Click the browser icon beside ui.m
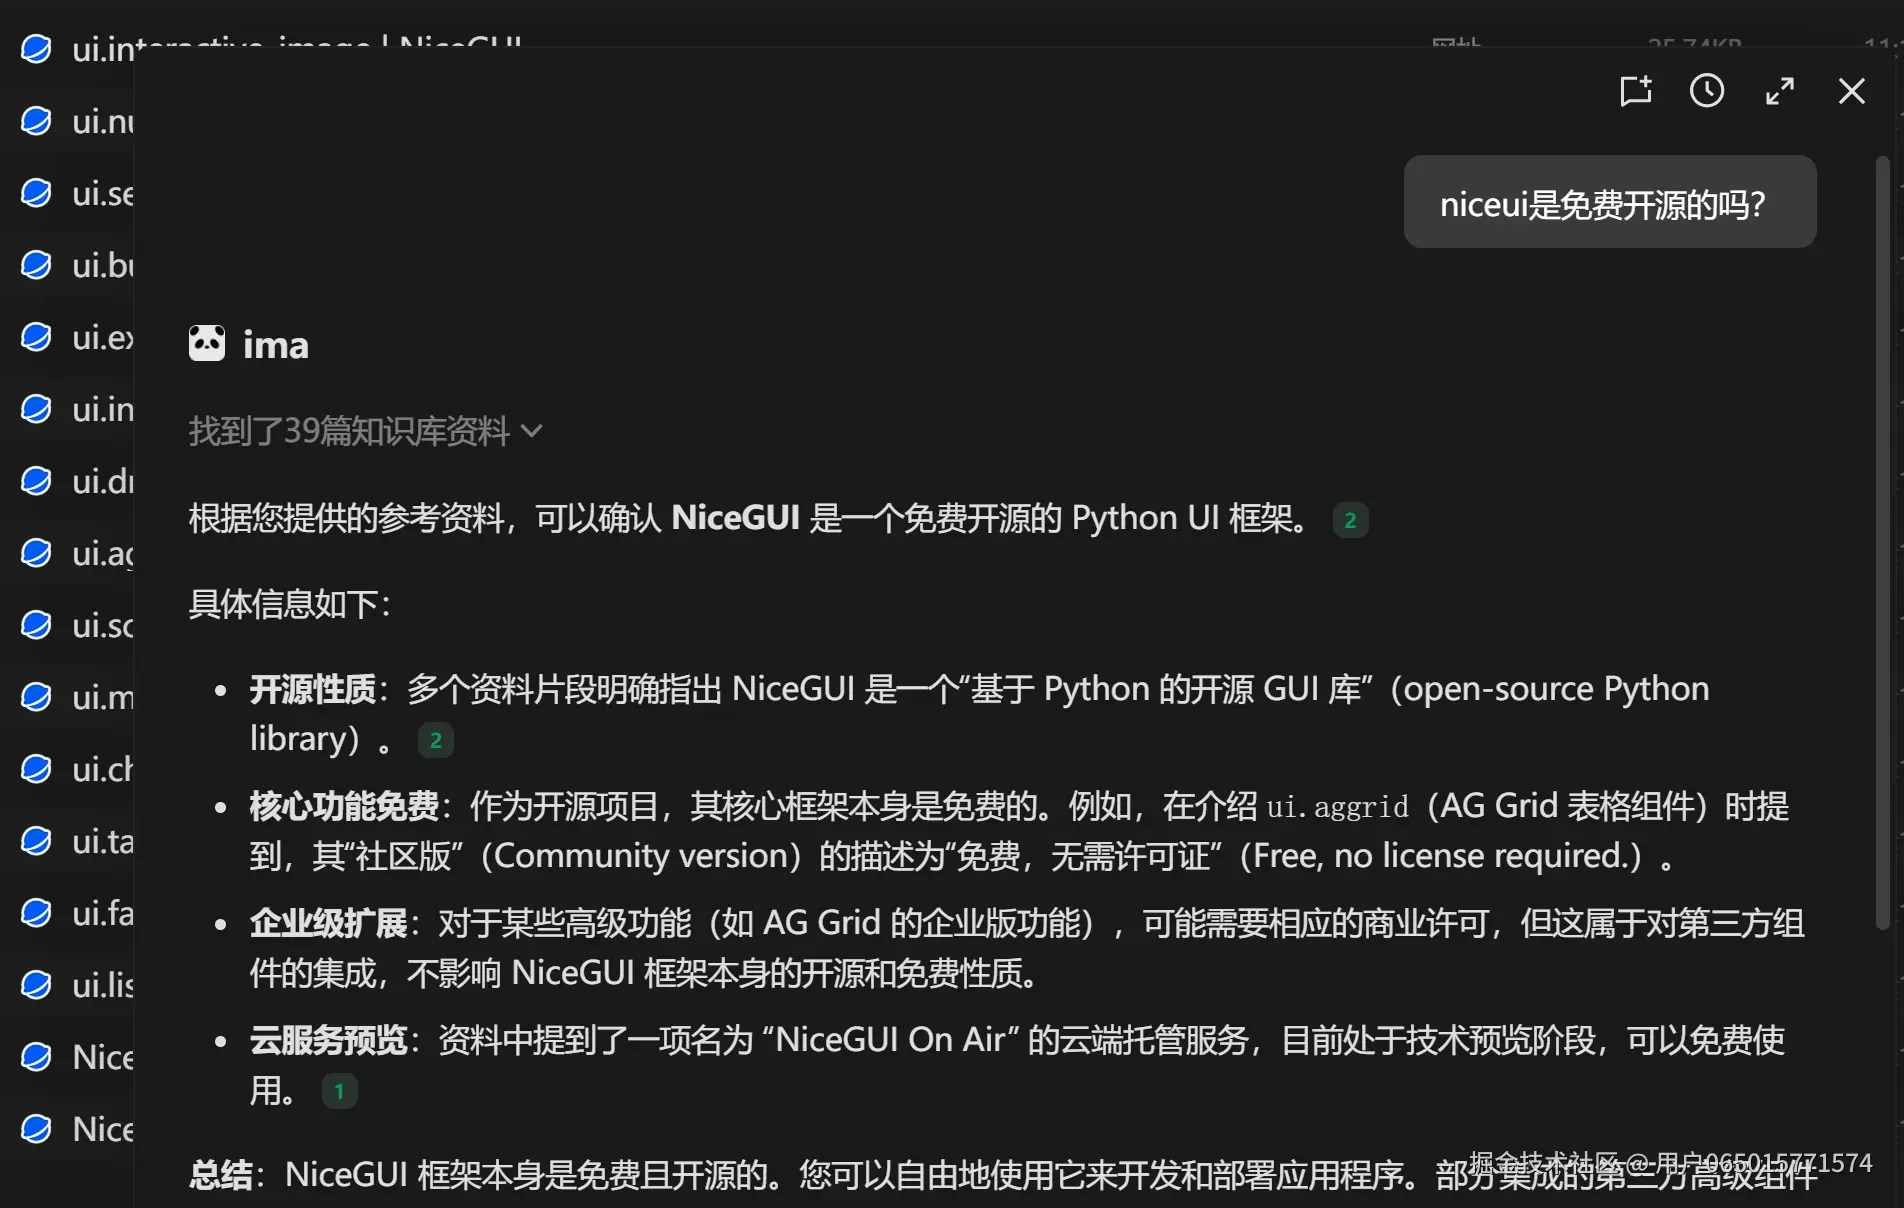Image resolution: width=1904 pixels, height=1208 pixels. [36, 697]
